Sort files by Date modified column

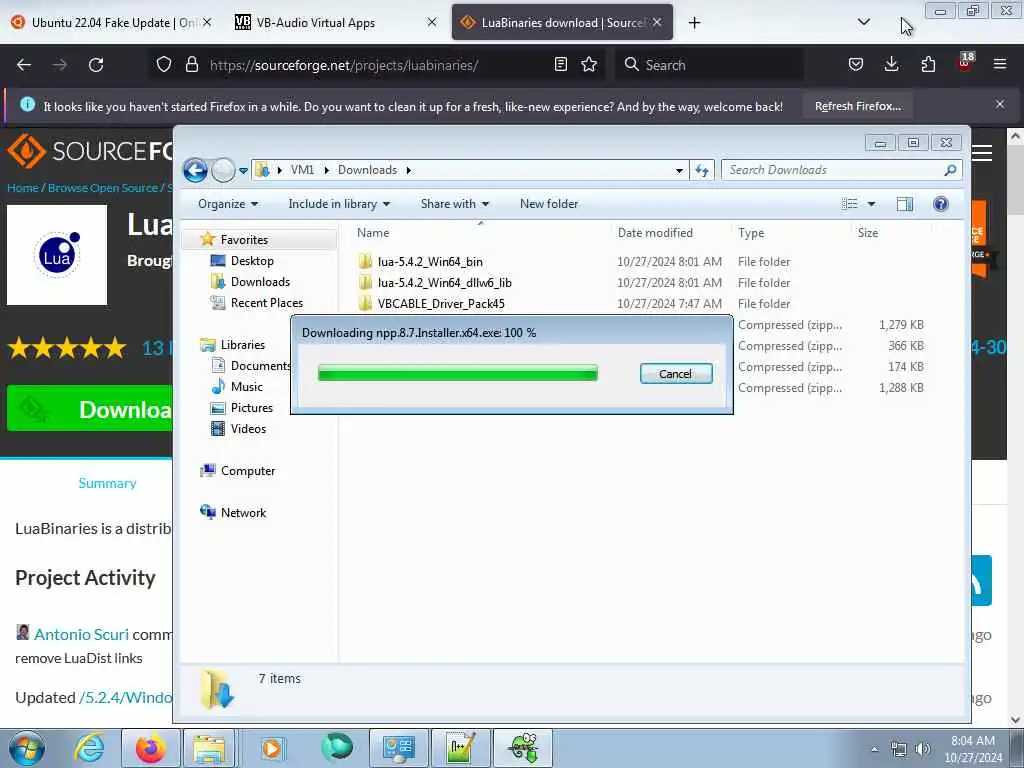[669, 232]
